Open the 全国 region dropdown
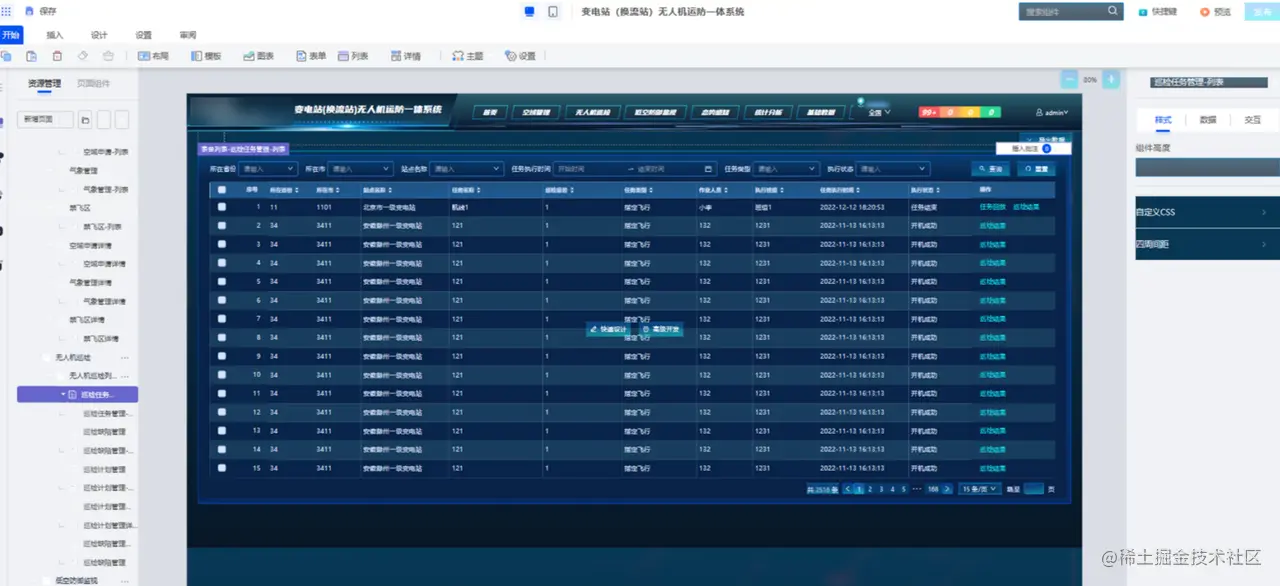 click(x=878, y=112)
